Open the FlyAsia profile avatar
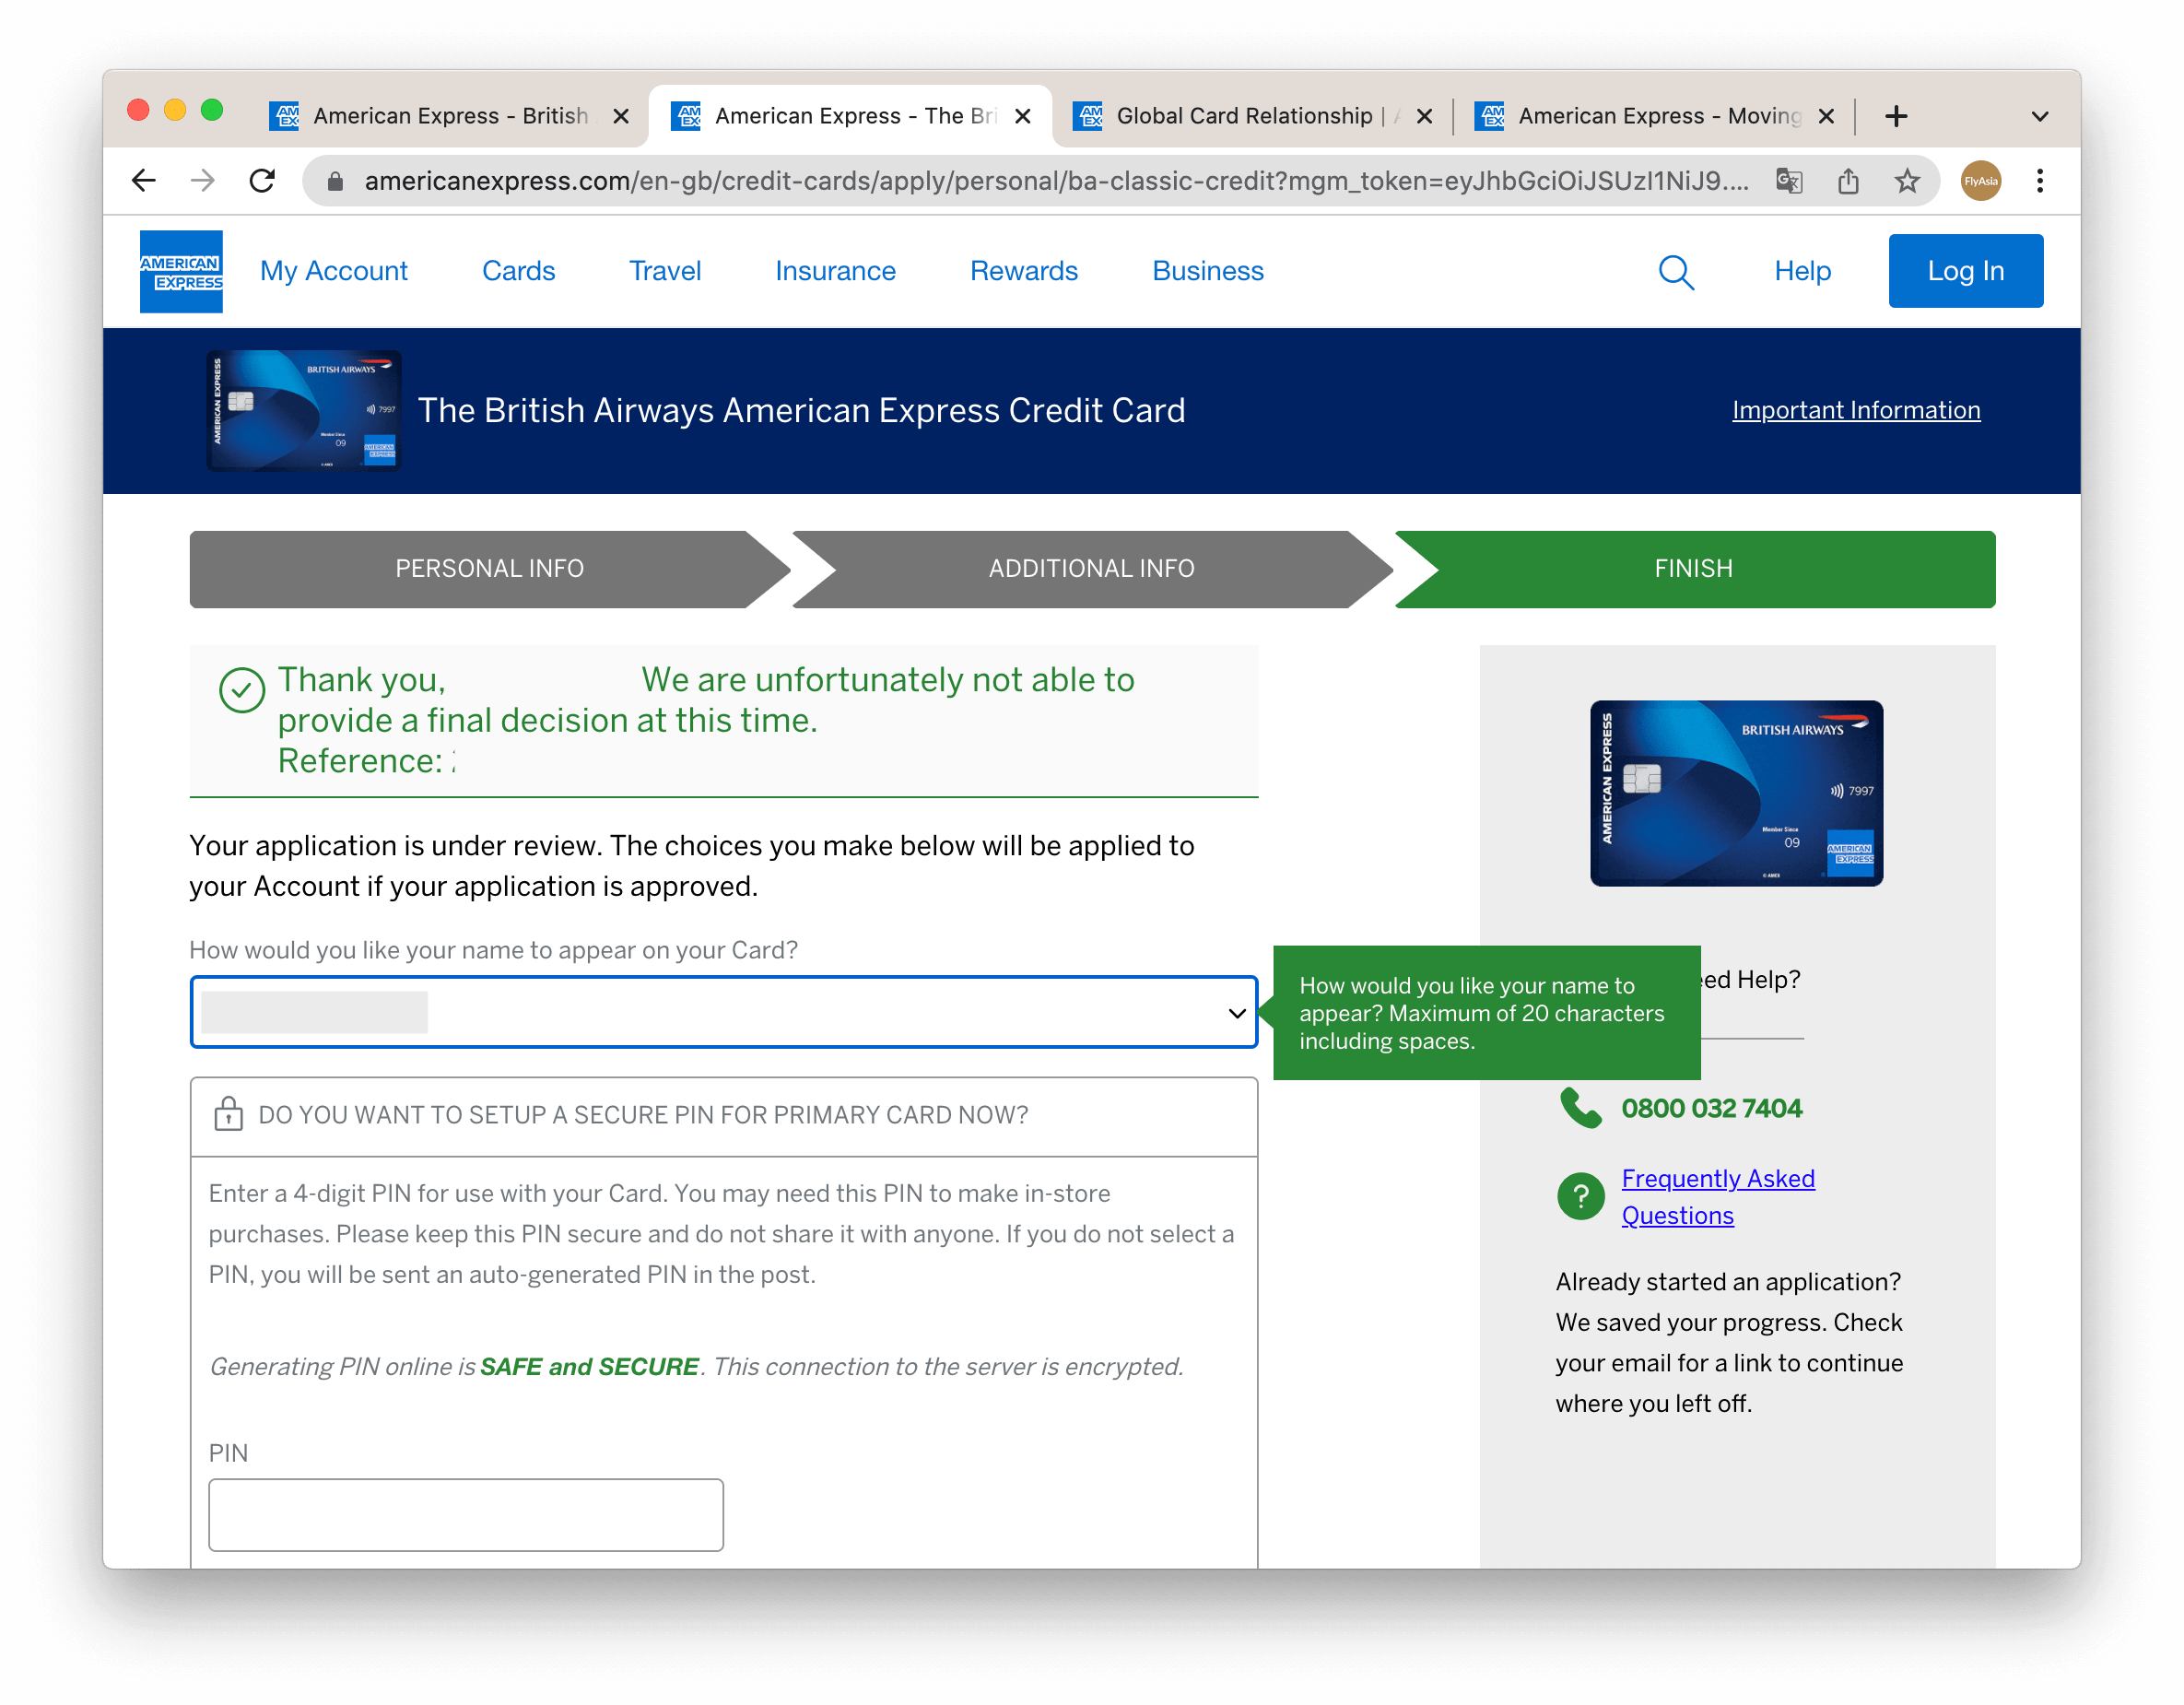 1981,181
